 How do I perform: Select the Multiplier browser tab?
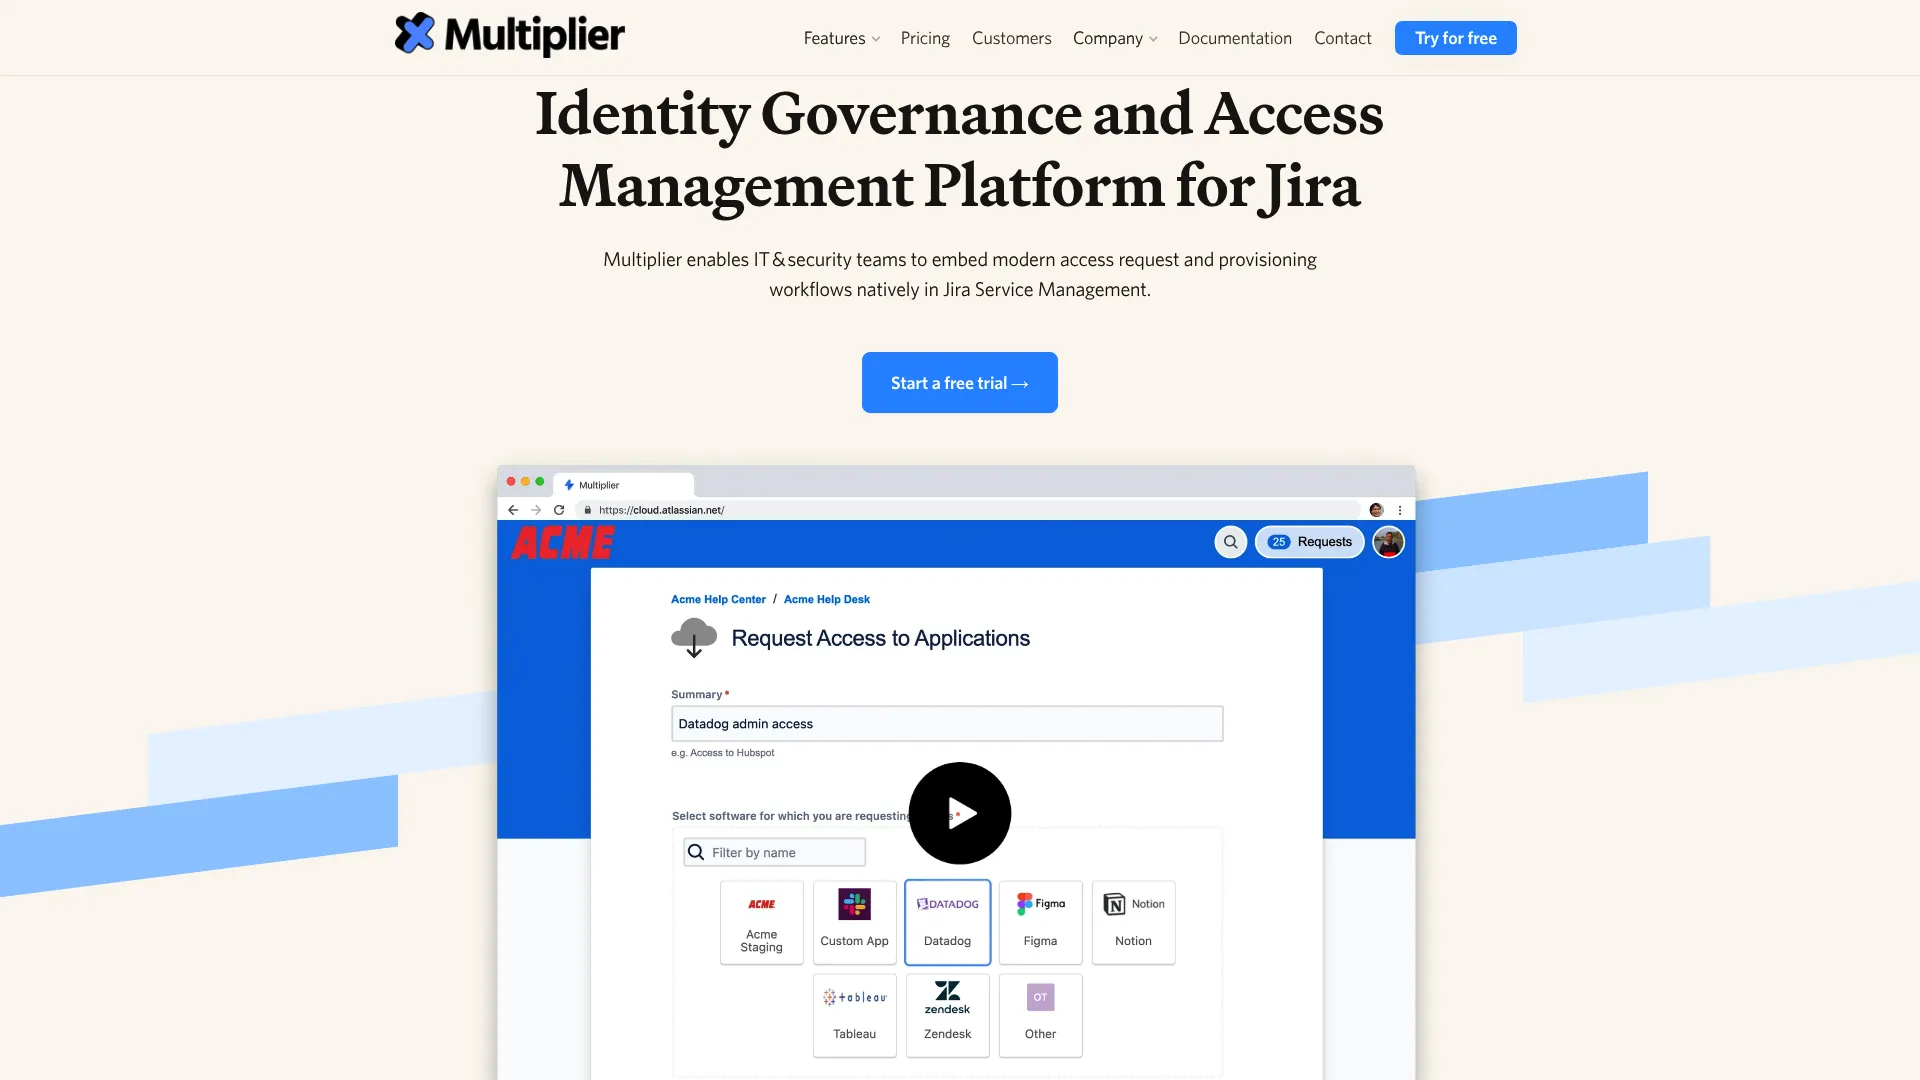(624, 485)
